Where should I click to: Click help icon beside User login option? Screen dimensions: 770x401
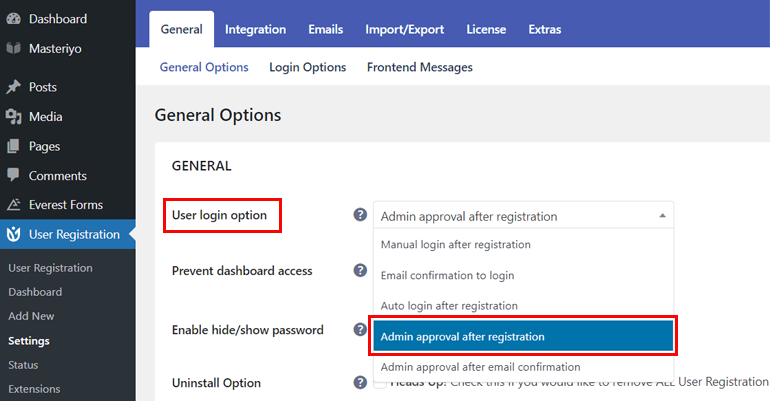click(x=360, y=215)
